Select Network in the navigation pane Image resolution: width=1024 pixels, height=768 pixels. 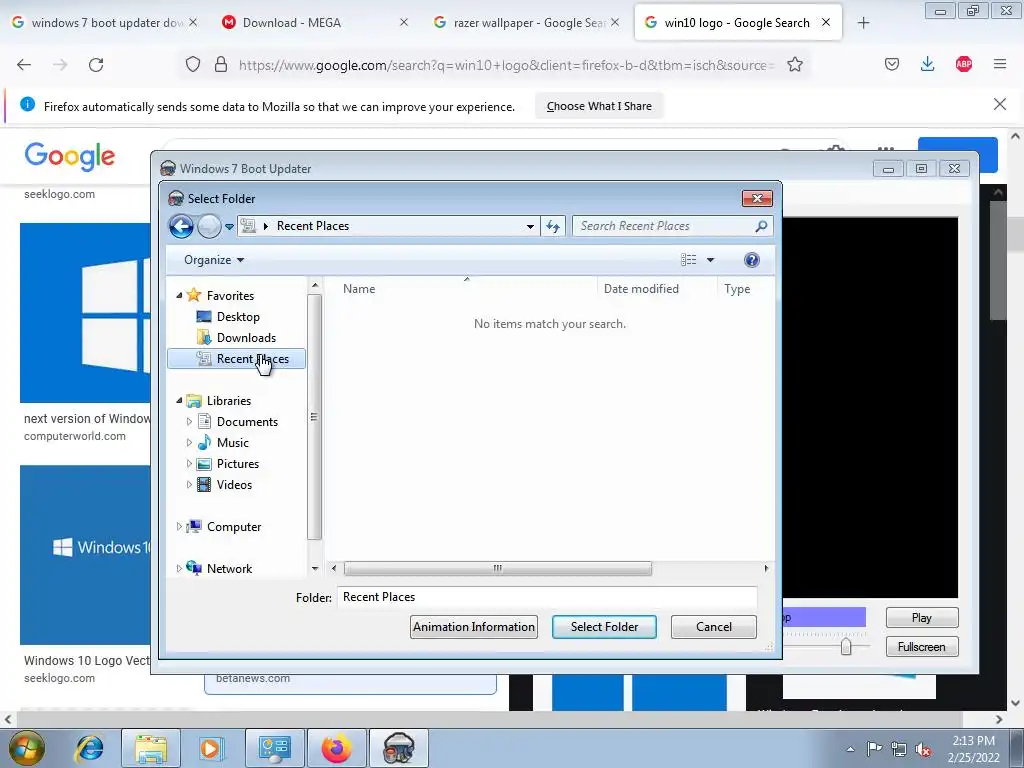click(229, 569)
